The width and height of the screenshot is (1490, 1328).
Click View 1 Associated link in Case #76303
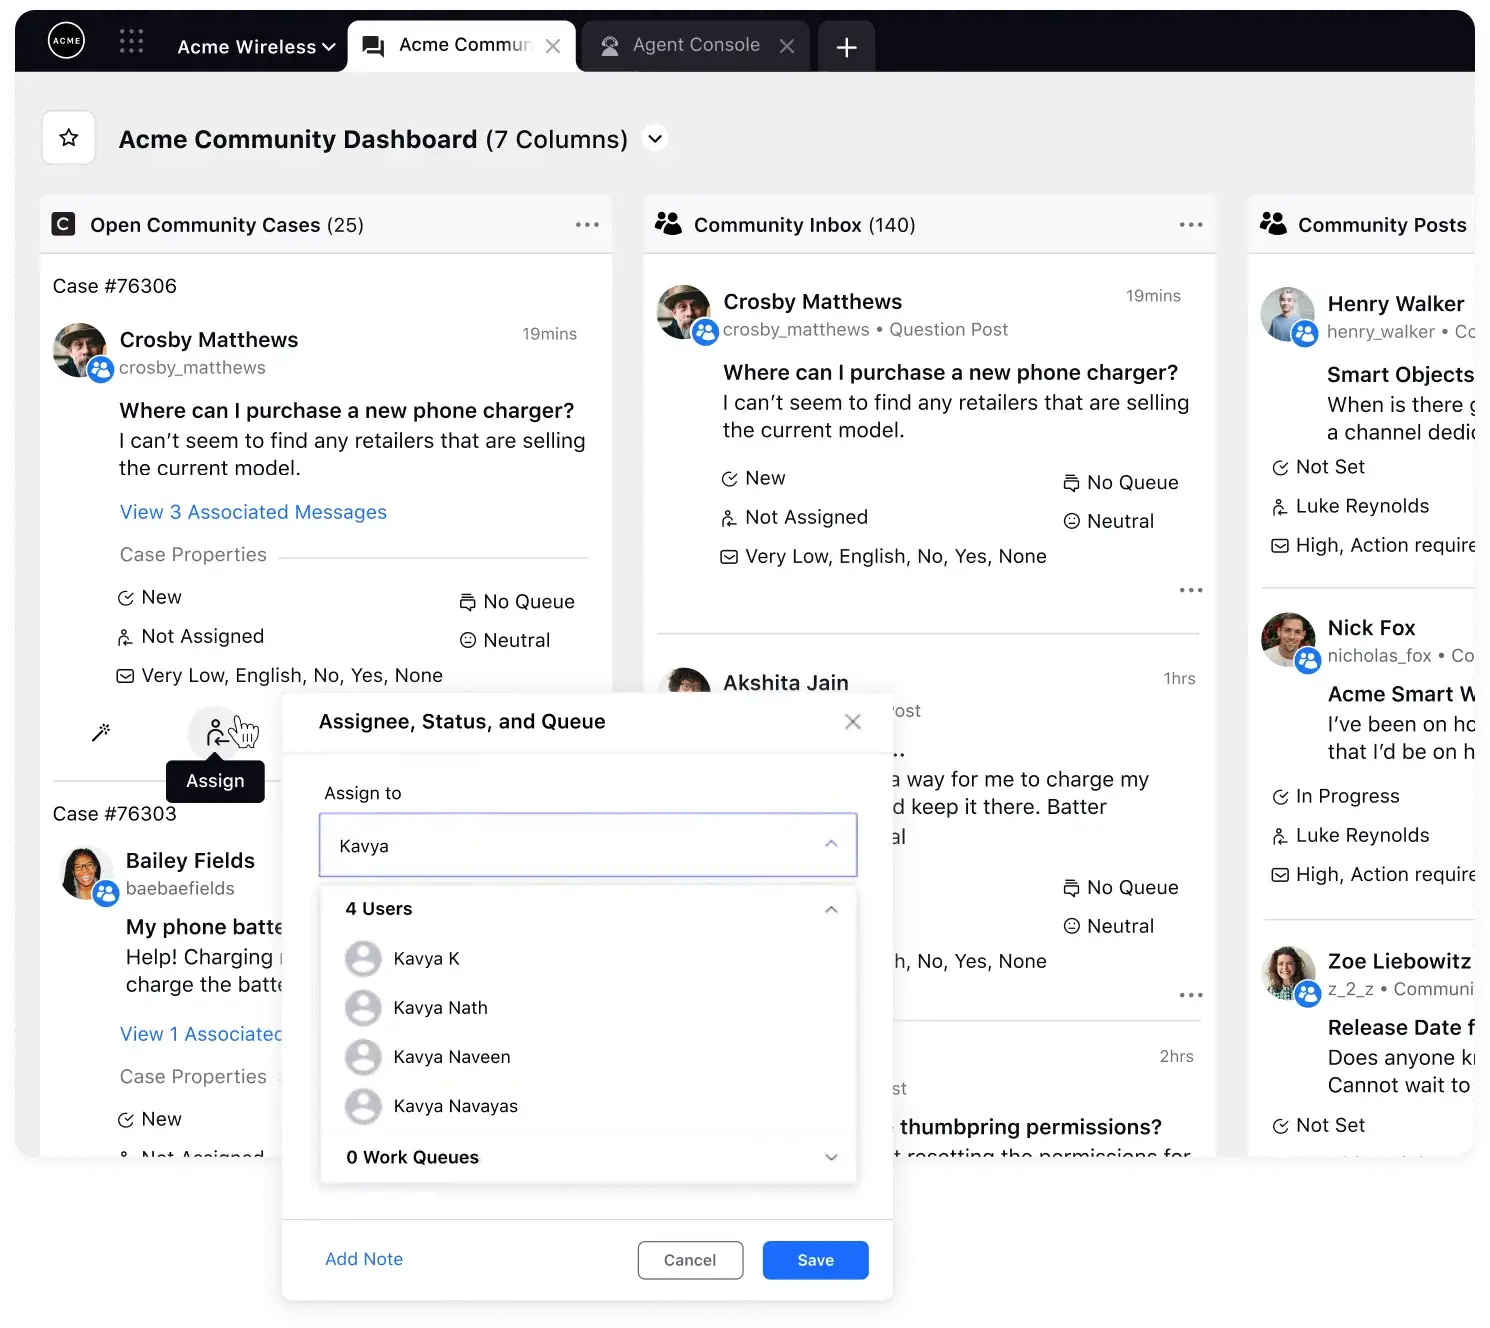(201, 1034)
